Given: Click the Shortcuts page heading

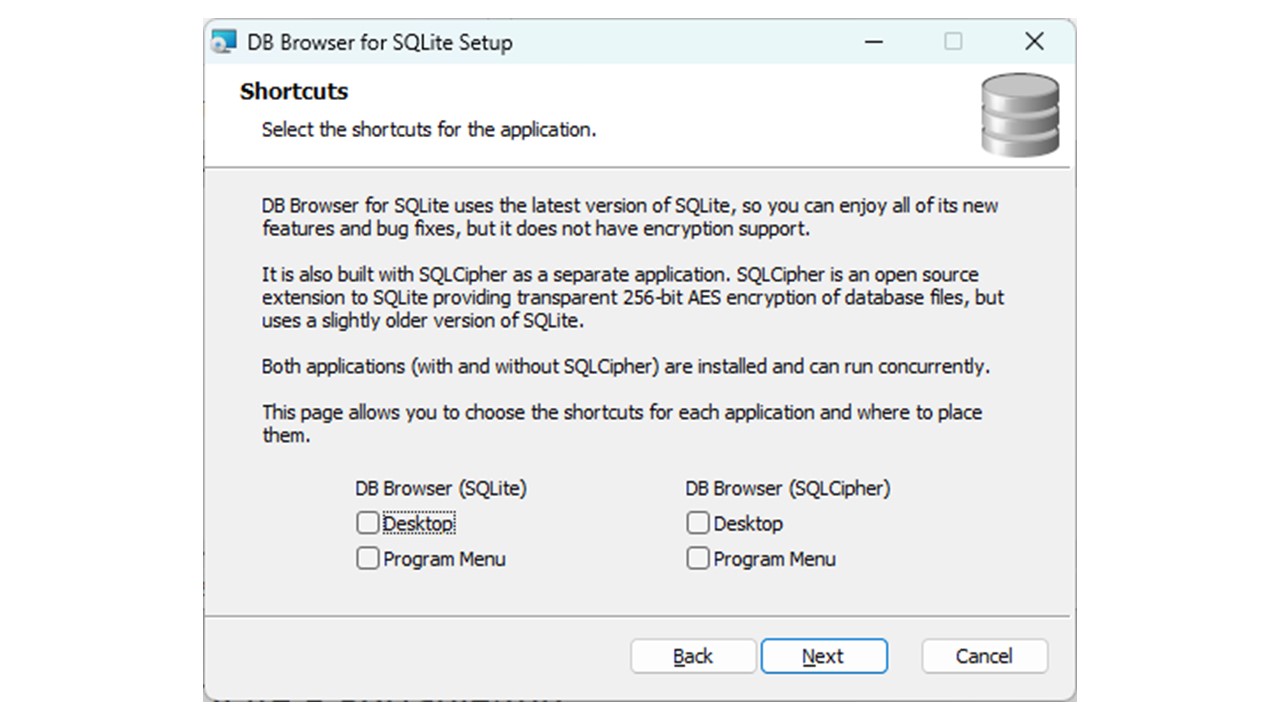Looking at the screenshot, I should [x=294, y=91].
